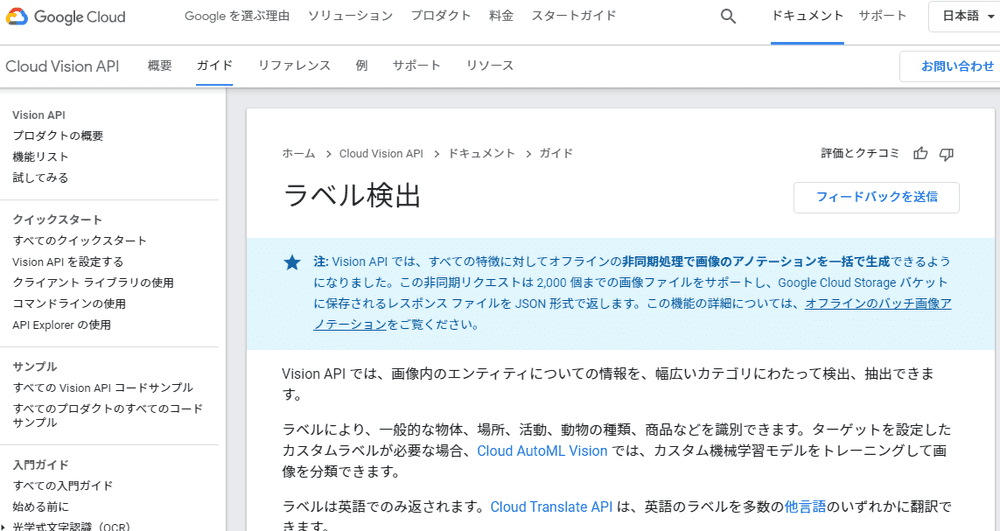This screenshot has width=1000, height=531.
Task: Open the 料金 menu item
Action: click(501, 16)
